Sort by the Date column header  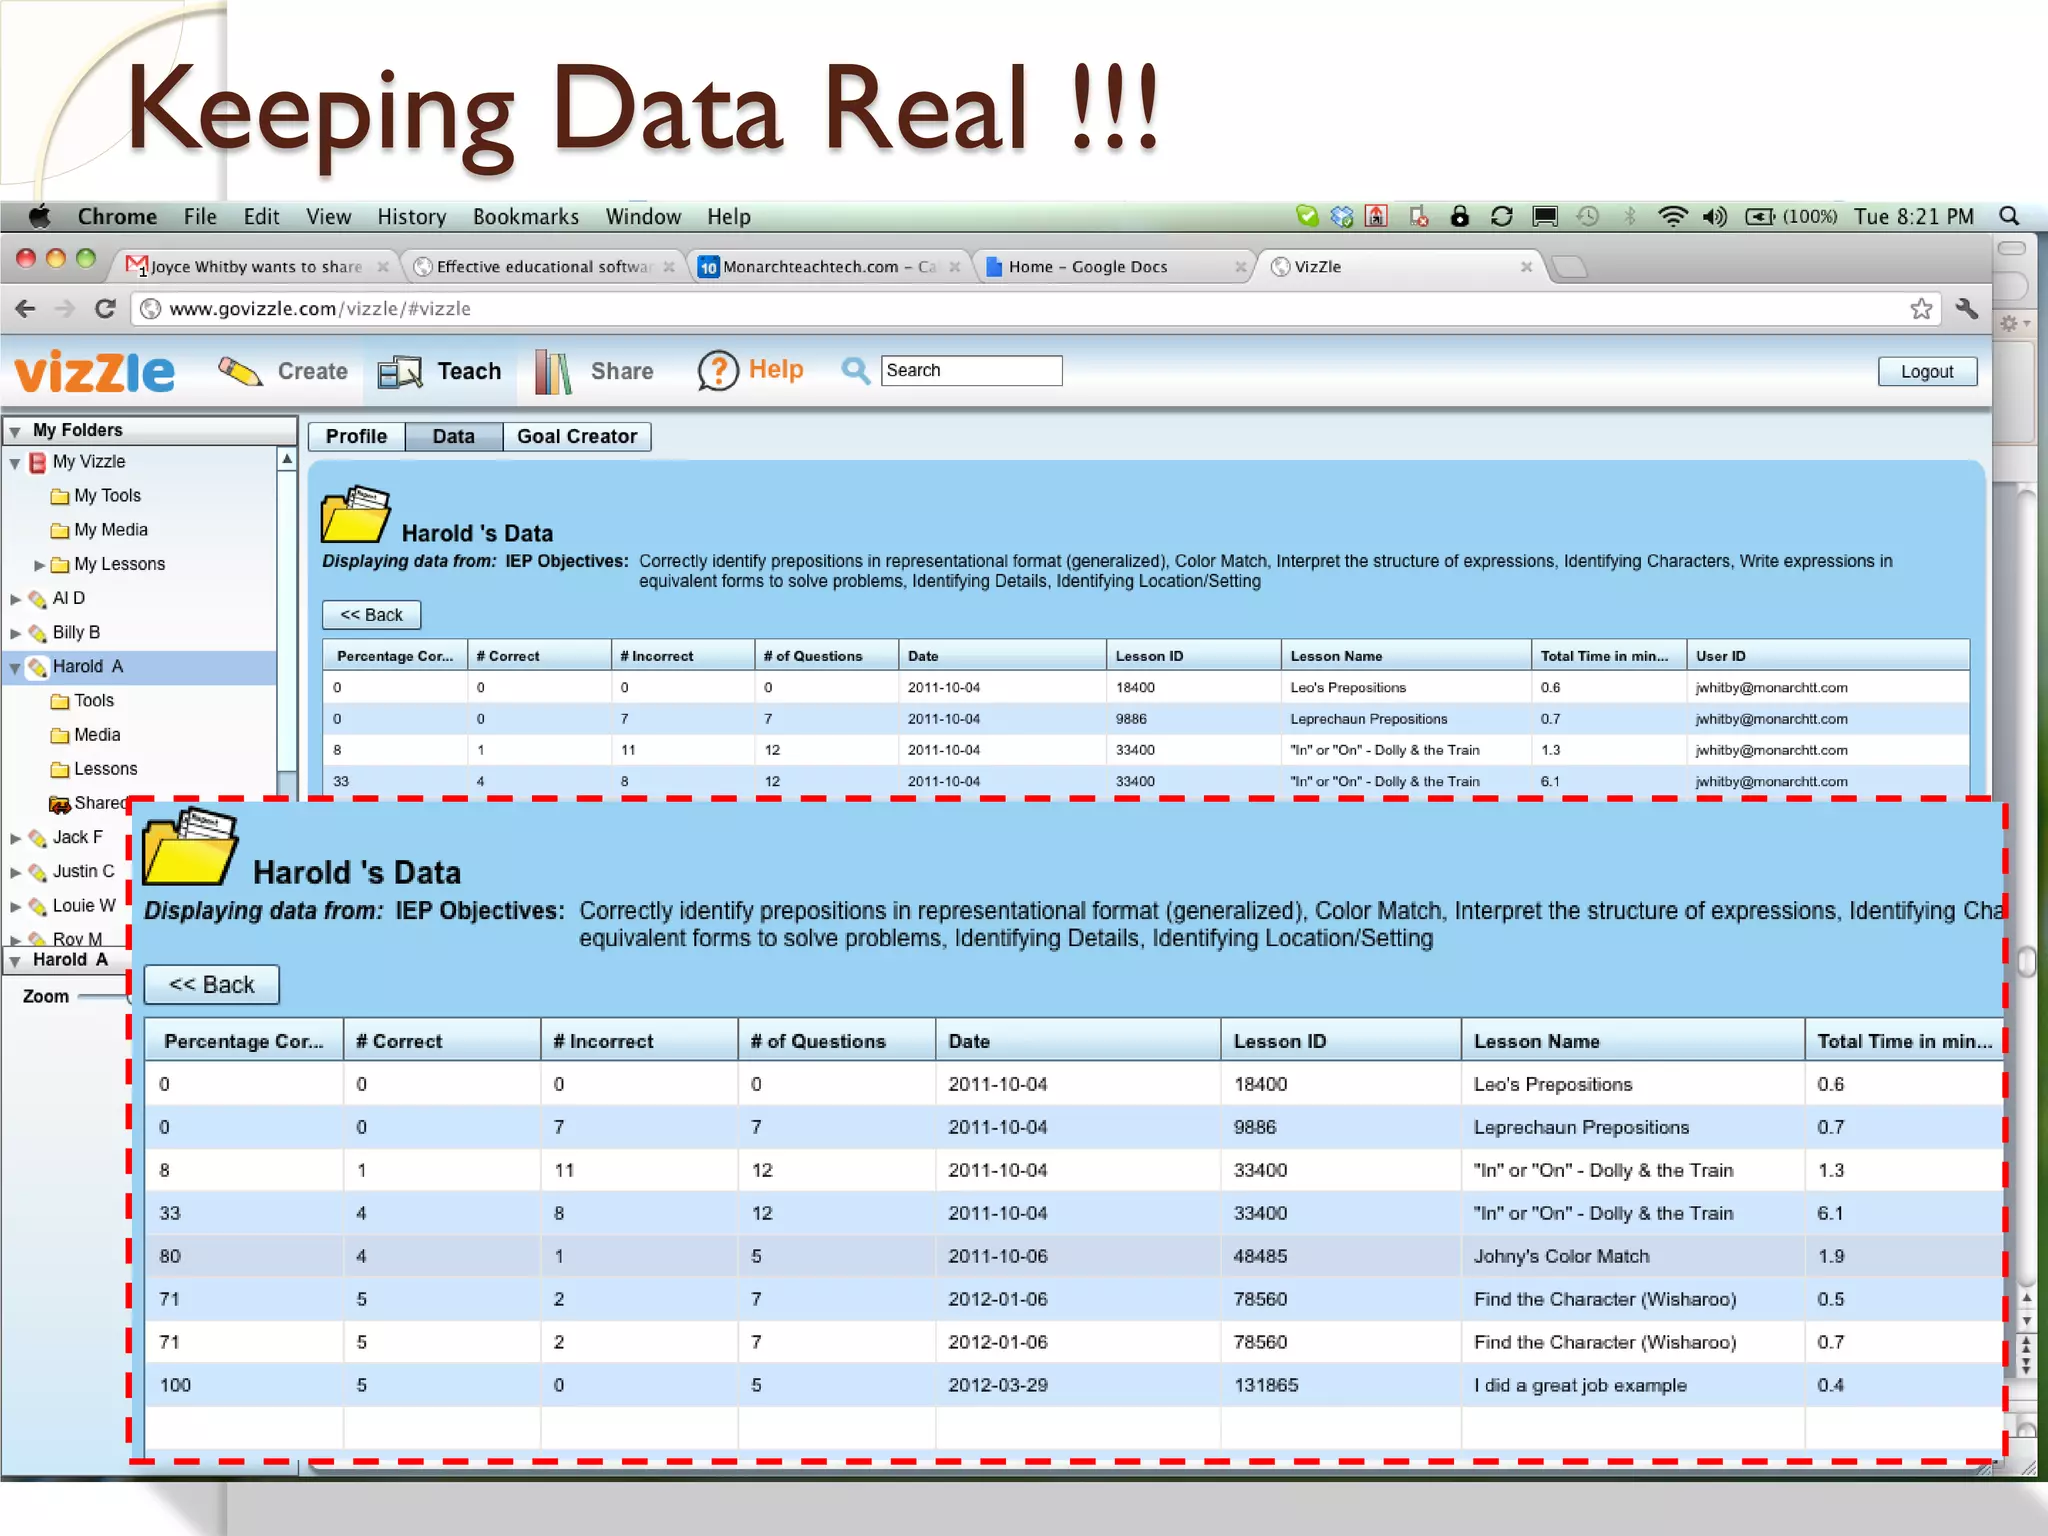(1002, 656)
